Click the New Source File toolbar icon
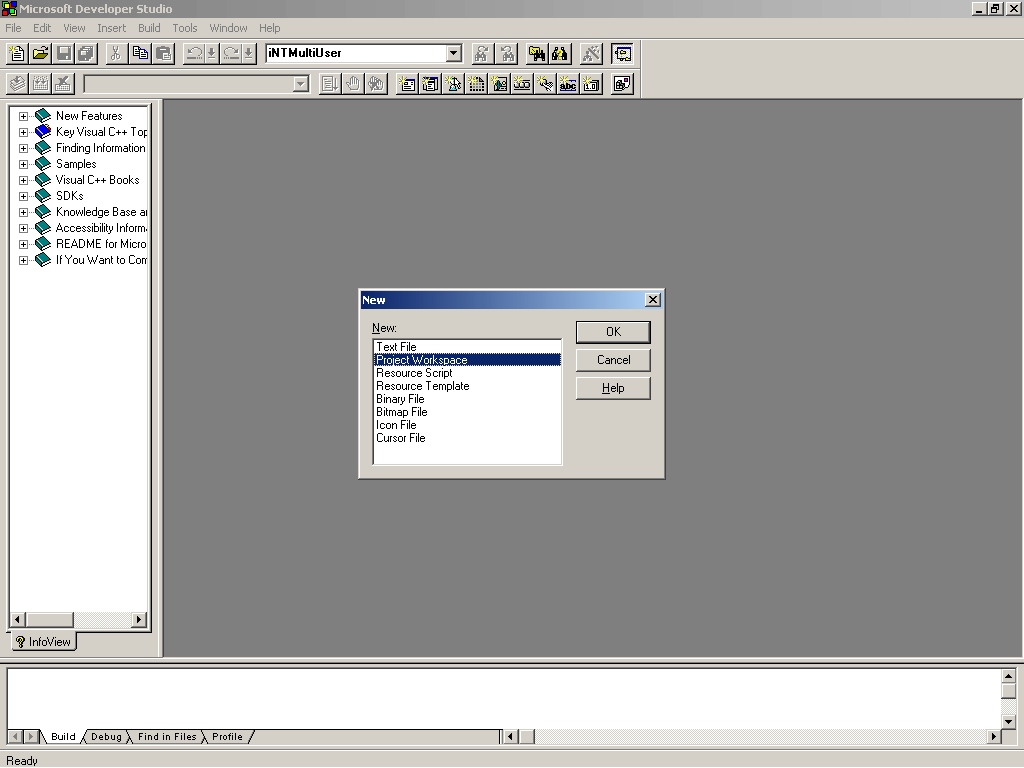Image resolution: width=1024 pixels, height=768 pixels. 17,54
